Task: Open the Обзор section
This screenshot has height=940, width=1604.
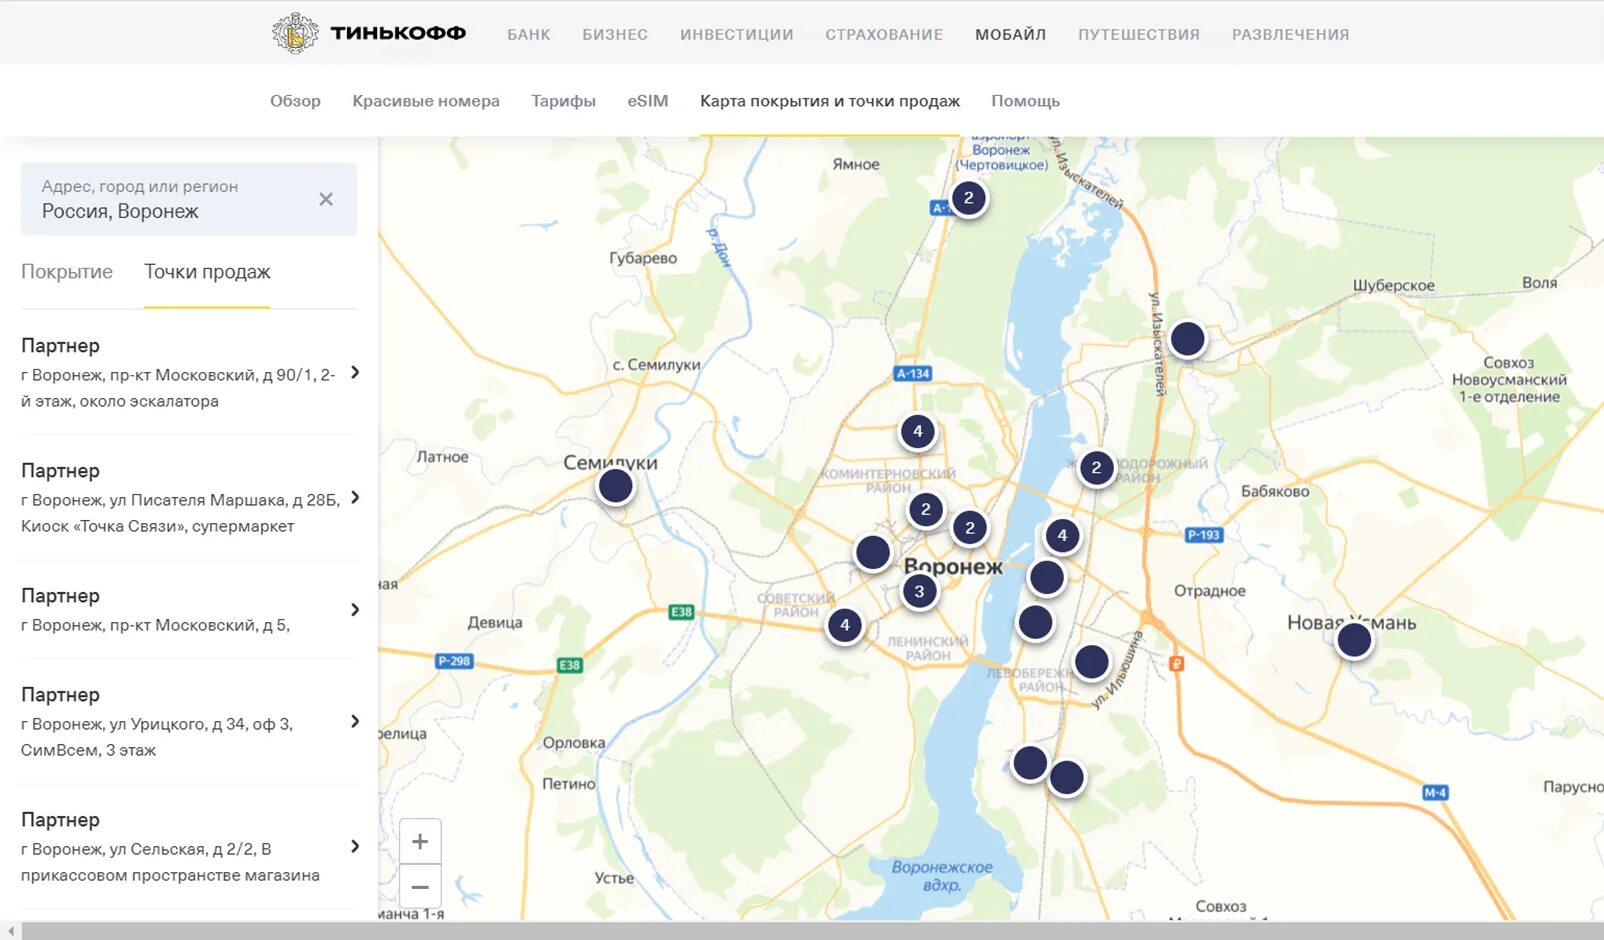Action: tap(295, 101)
